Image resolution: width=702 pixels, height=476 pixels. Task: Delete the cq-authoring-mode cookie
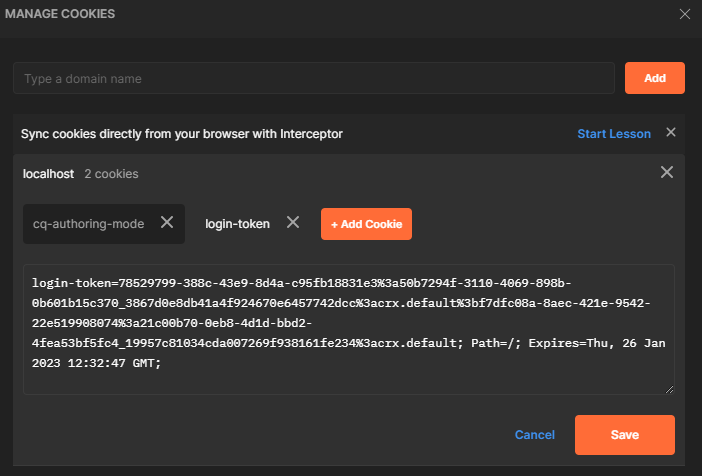[x=167, y=223]
